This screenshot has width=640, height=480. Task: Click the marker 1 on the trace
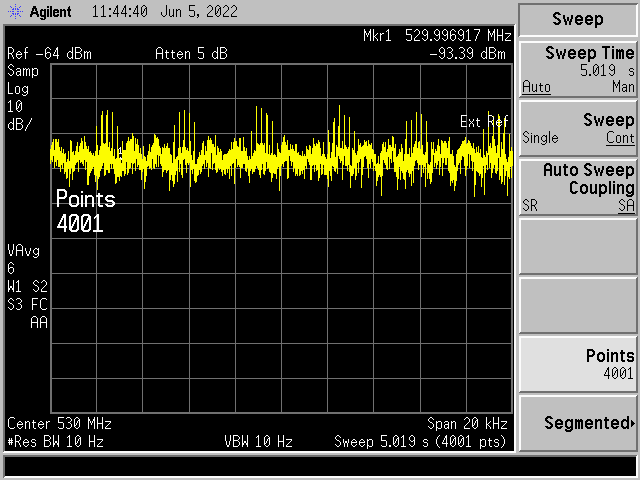pyautogui.click(x=120, y=153)
